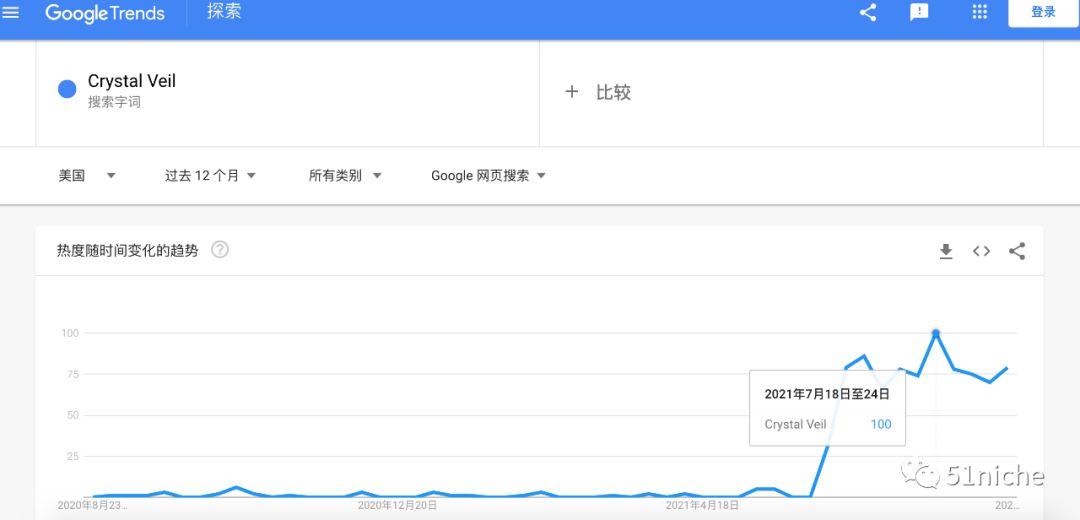Screen dimensions: 1080x520
Task: Open the Google apps grid
Action: click(x=979, y=12)
